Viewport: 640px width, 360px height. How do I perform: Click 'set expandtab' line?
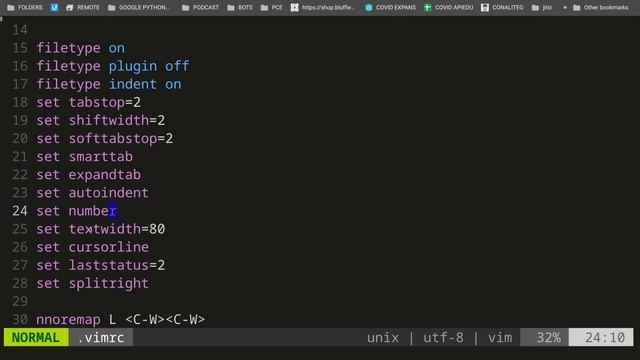coord(89,175)
